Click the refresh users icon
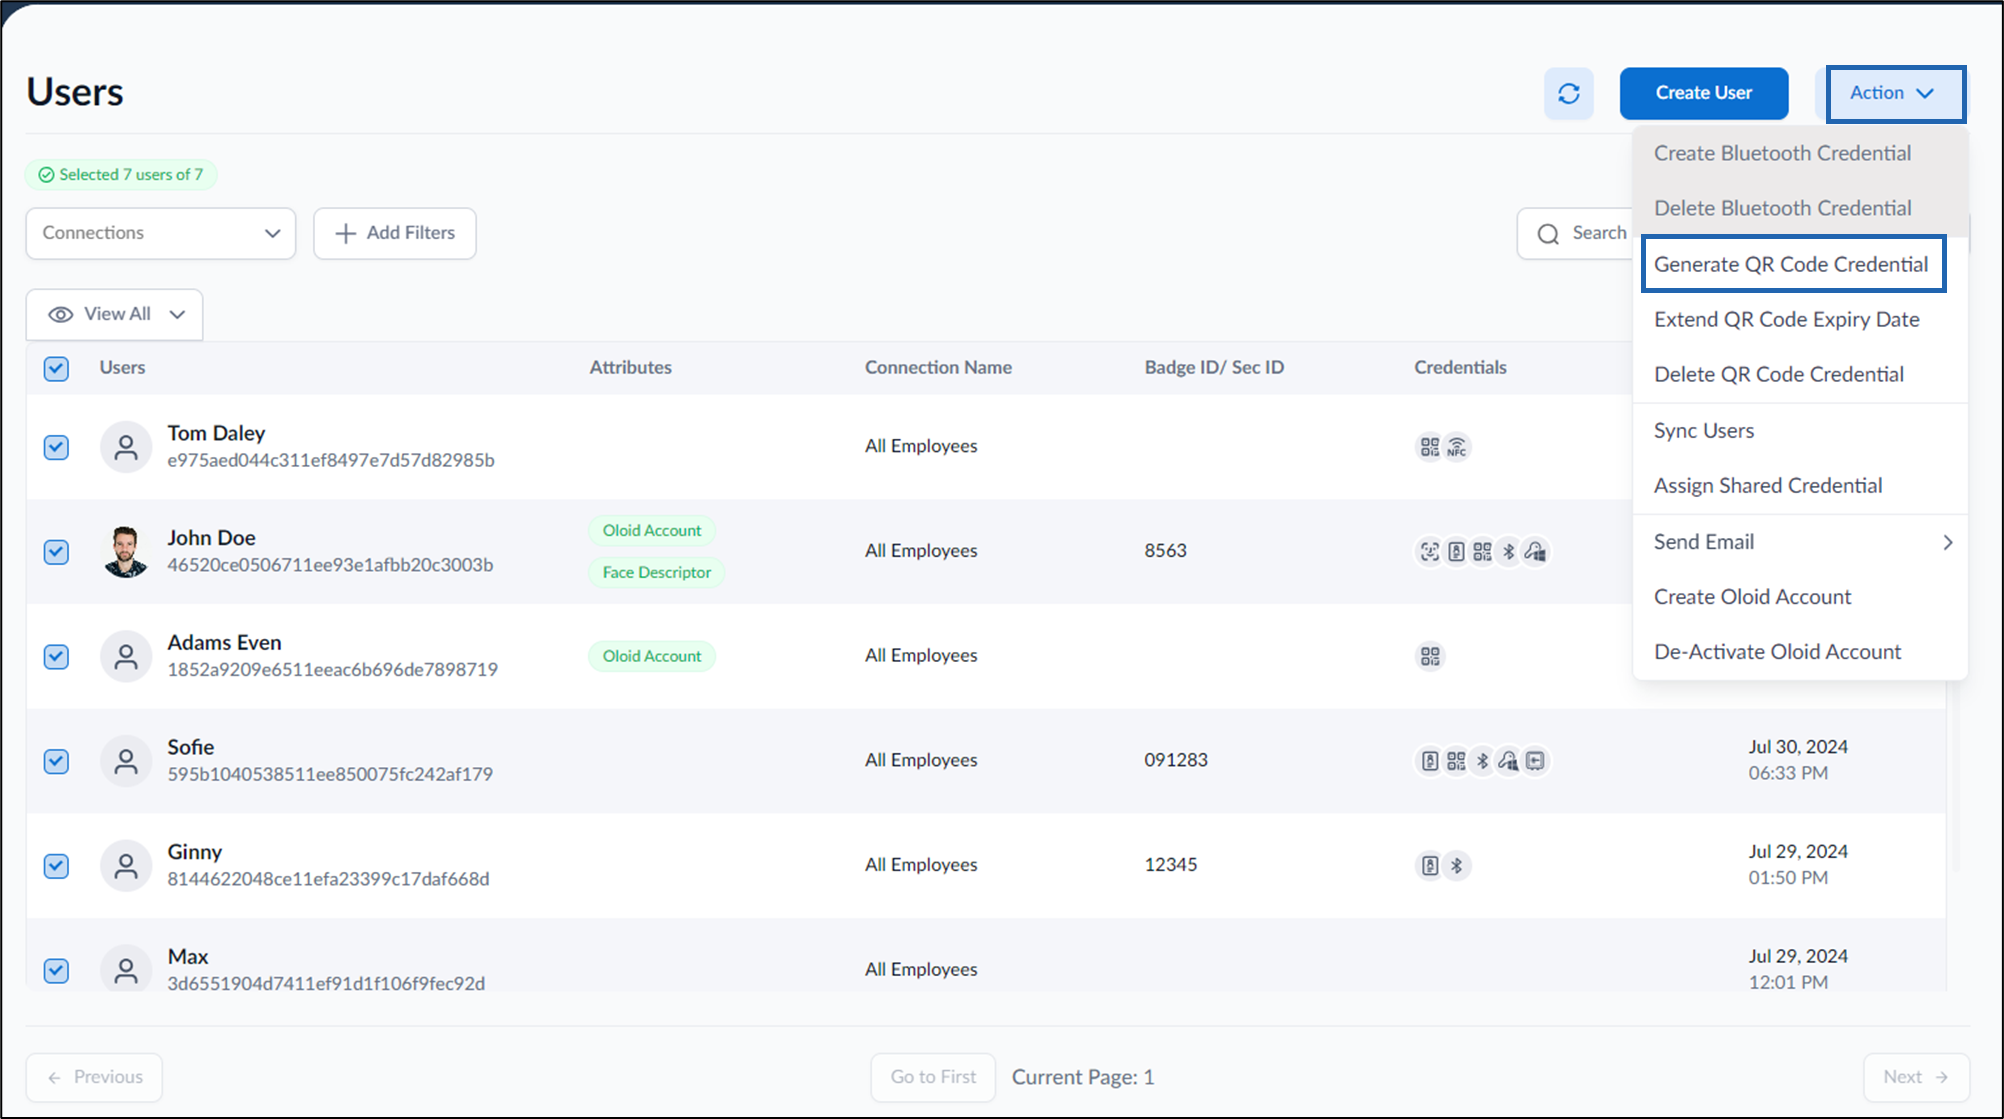This screenshot has width=2004, height=1119. tap(1568, 93)
